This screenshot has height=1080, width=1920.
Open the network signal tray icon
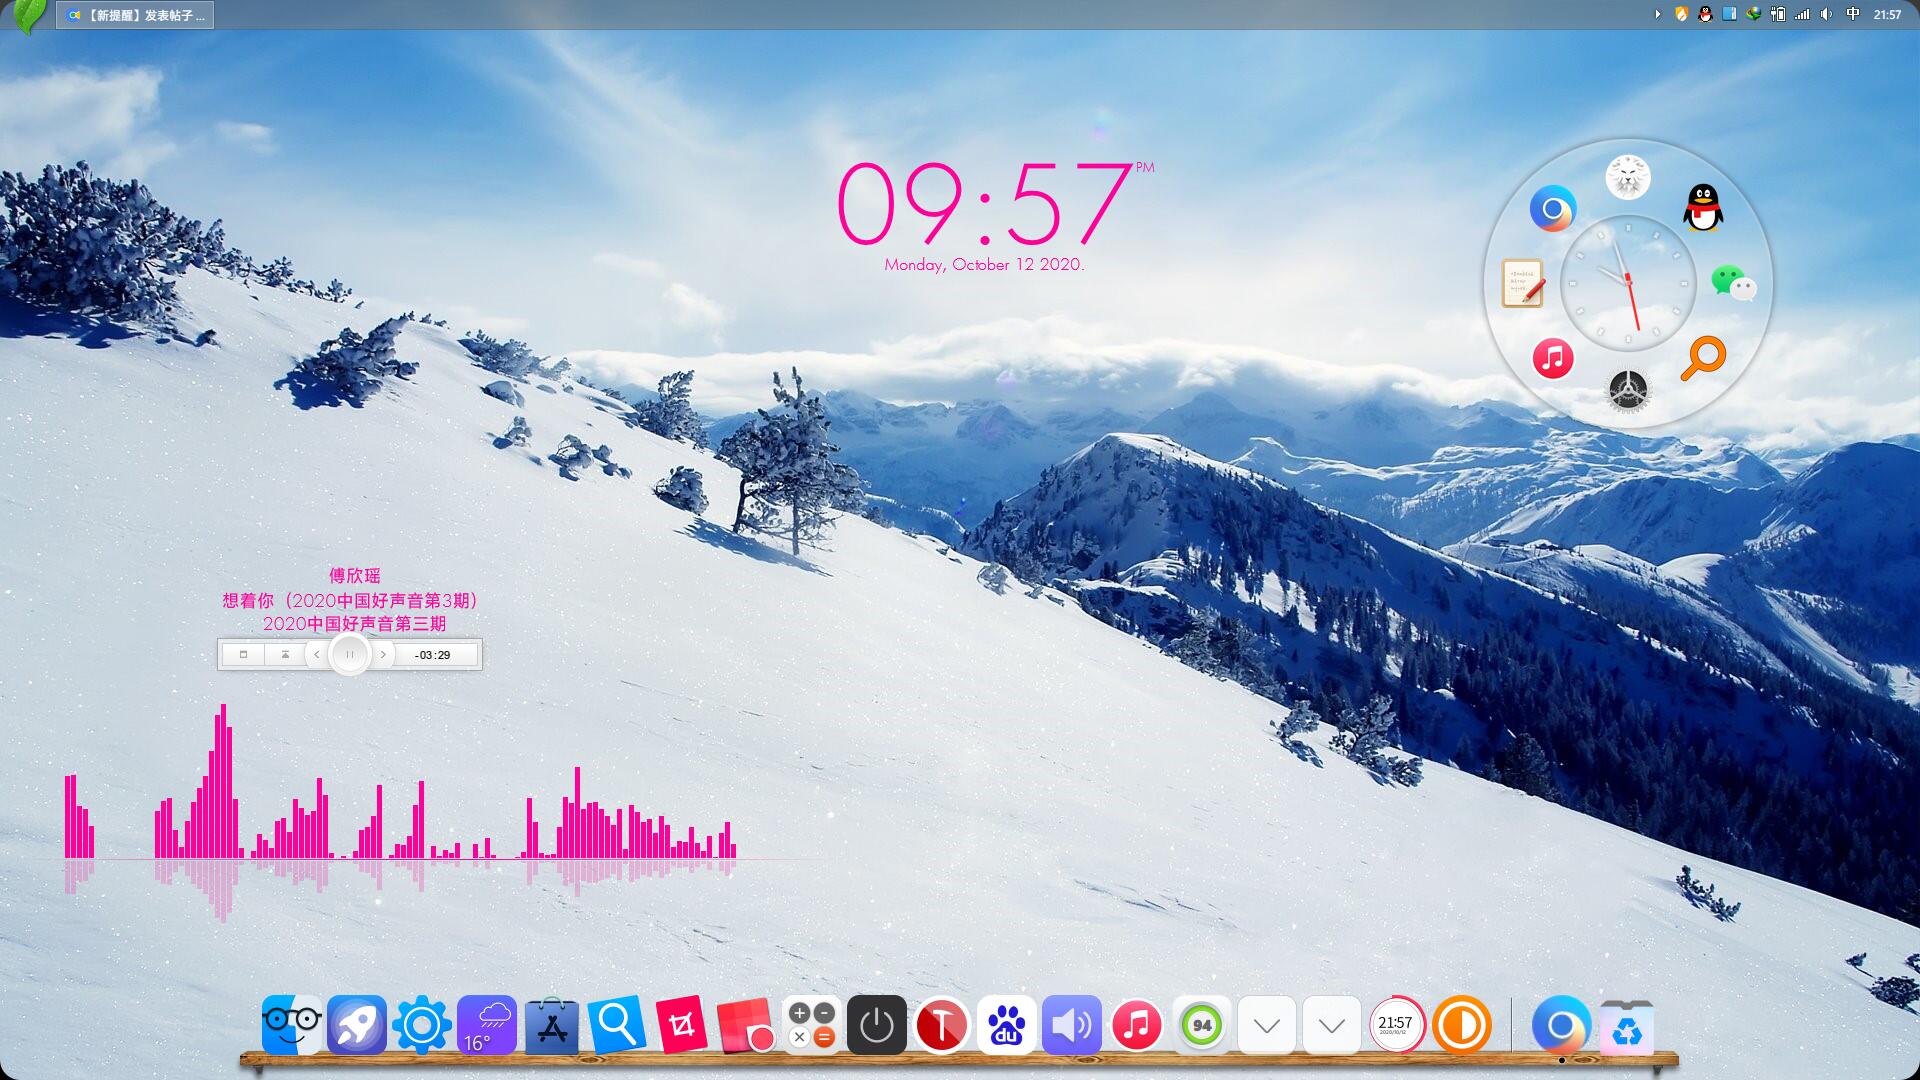[1802, 14]
